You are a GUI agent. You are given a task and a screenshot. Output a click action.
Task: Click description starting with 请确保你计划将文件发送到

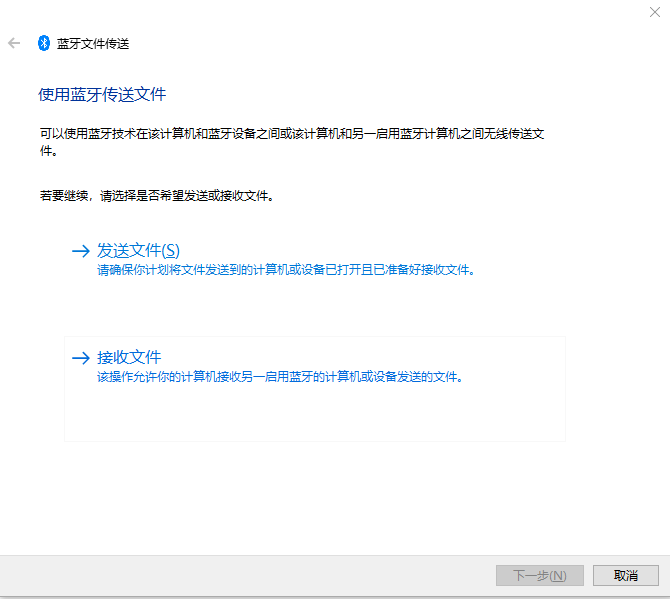pos(286,270)
